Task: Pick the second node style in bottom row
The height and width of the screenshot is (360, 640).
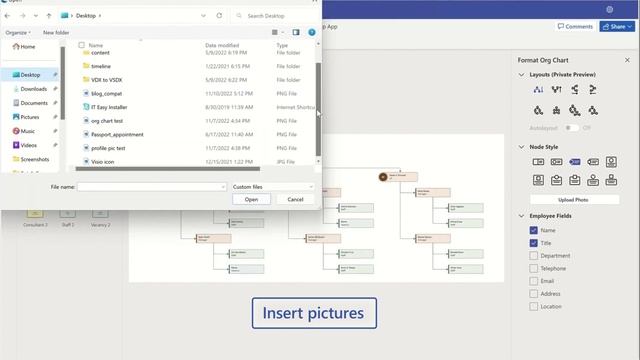Action: pos(556,180)
